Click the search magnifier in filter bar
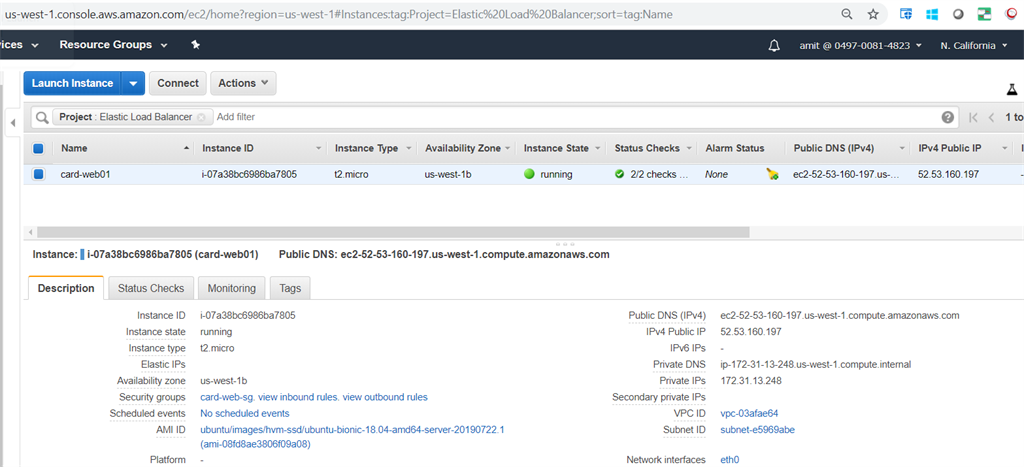The image size is (1024, 467). (x=42, y=117)
